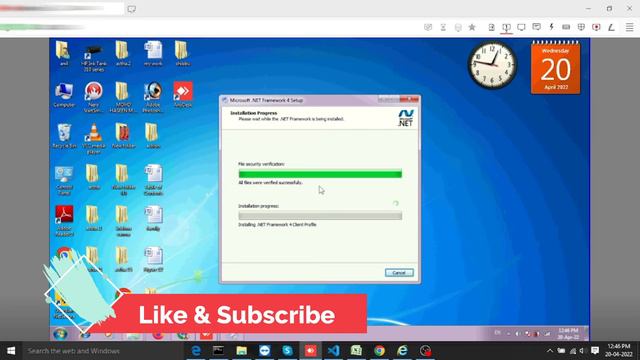Screen dimensions: 640x360
Task: Open Skype from the taskbar
Action: (287, 351)
